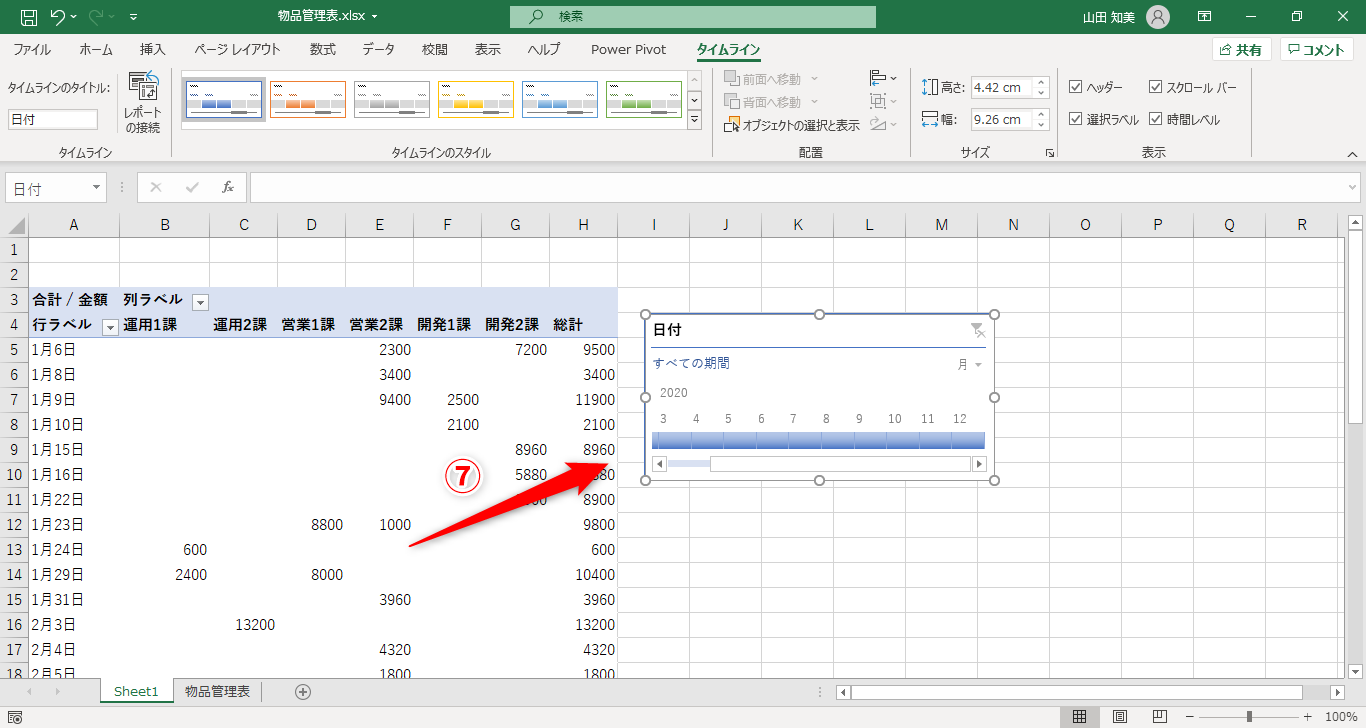Image resolution: width=1366 pixels, height=728 pixels.
Task: Switch to the 物品管理表 sheet tab
Action: click(x=218, y=691)
